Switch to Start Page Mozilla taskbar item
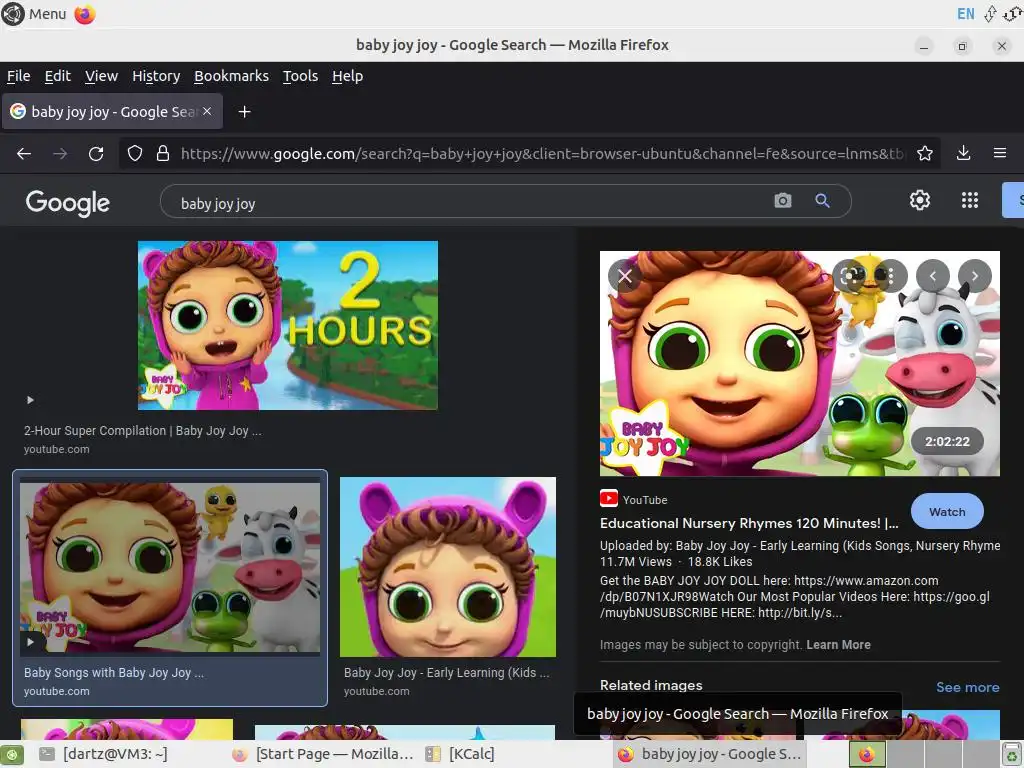1024x768 pixels. coord(323,754)
